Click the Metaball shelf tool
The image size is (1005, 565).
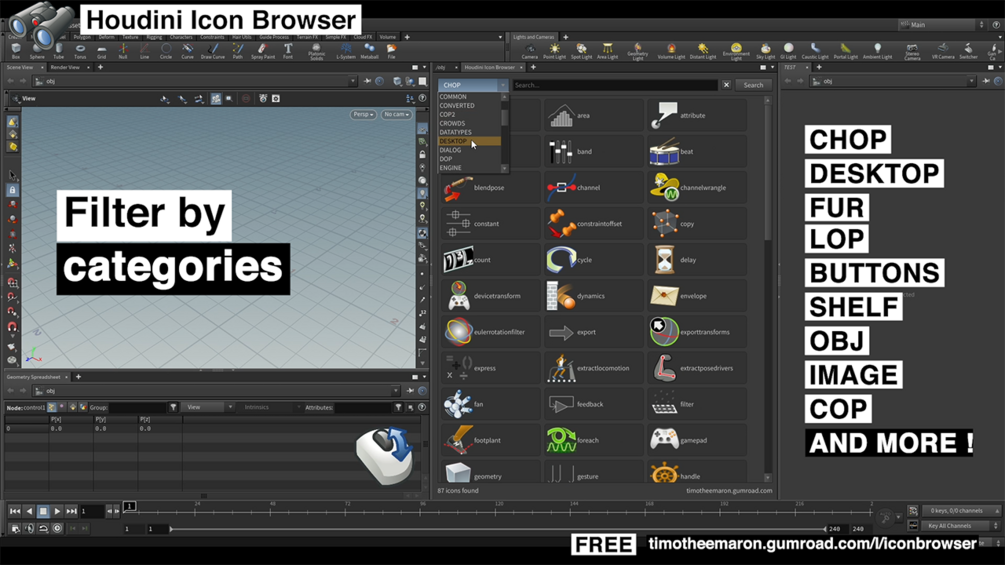[369, 51]
